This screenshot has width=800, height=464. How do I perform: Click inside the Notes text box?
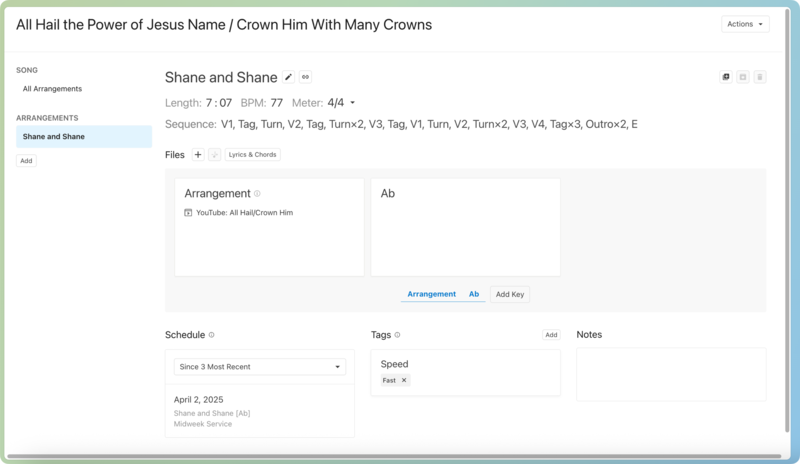[670, 374]
